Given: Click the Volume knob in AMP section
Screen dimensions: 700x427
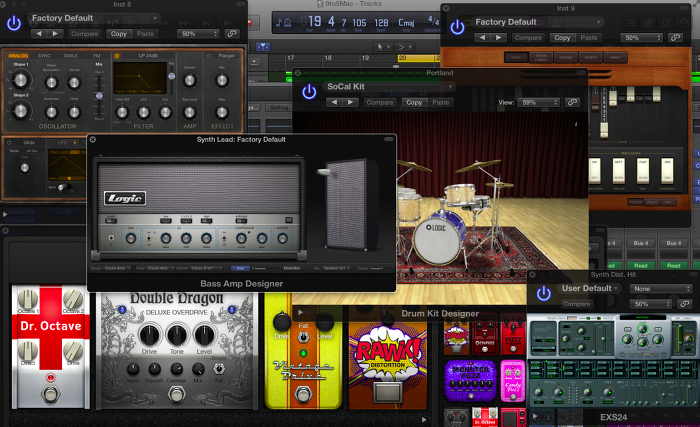Looking at the screenshot, I should [x=190, y=80].
